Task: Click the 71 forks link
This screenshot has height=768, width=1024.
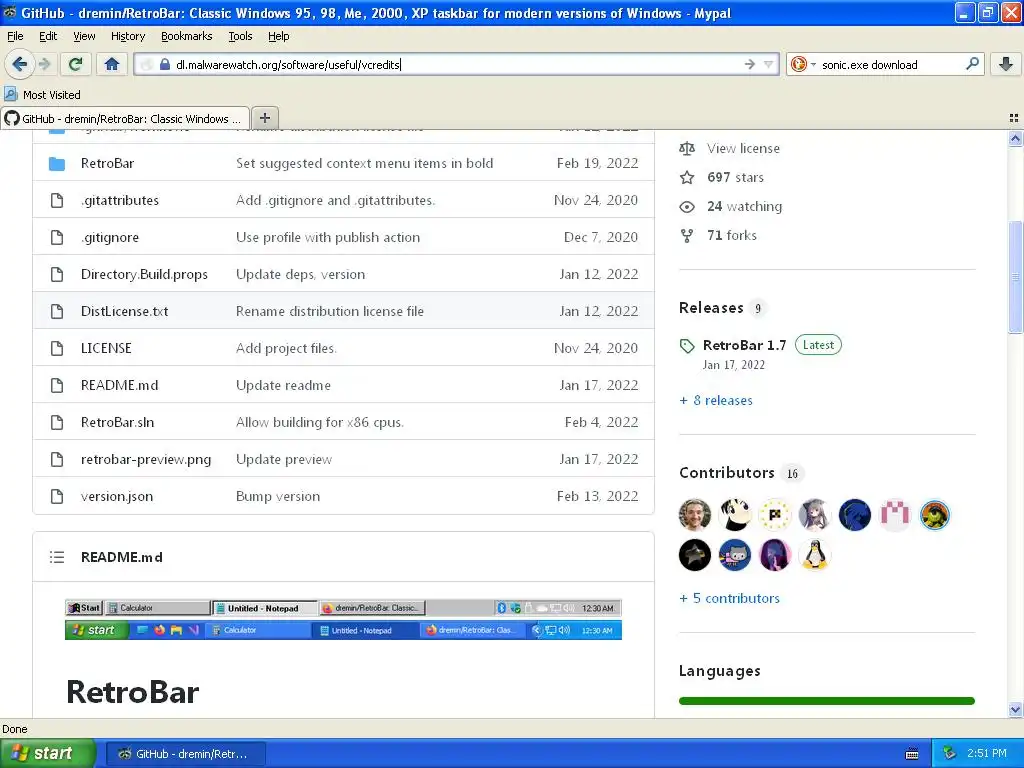Action: (x=731, y=235)
